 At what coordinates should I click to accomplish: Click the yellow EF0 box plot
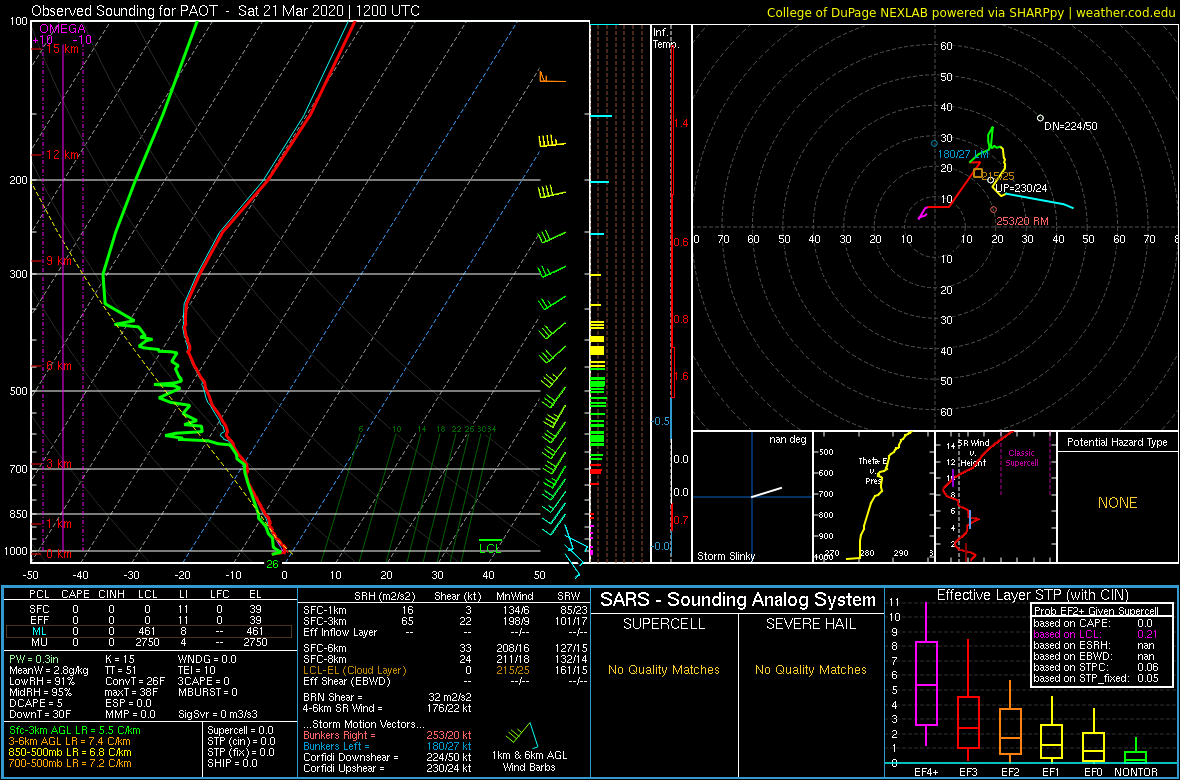(x=1094, y=745)
